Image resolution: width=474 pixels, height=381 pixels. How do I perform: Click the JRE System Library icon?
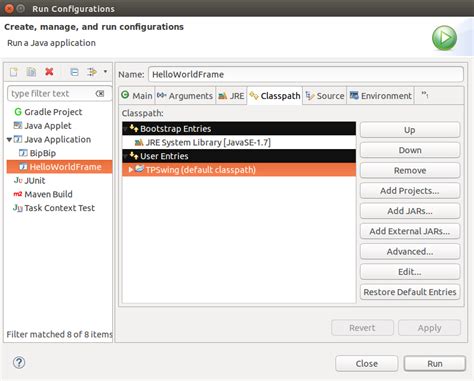tap(138, 142)
